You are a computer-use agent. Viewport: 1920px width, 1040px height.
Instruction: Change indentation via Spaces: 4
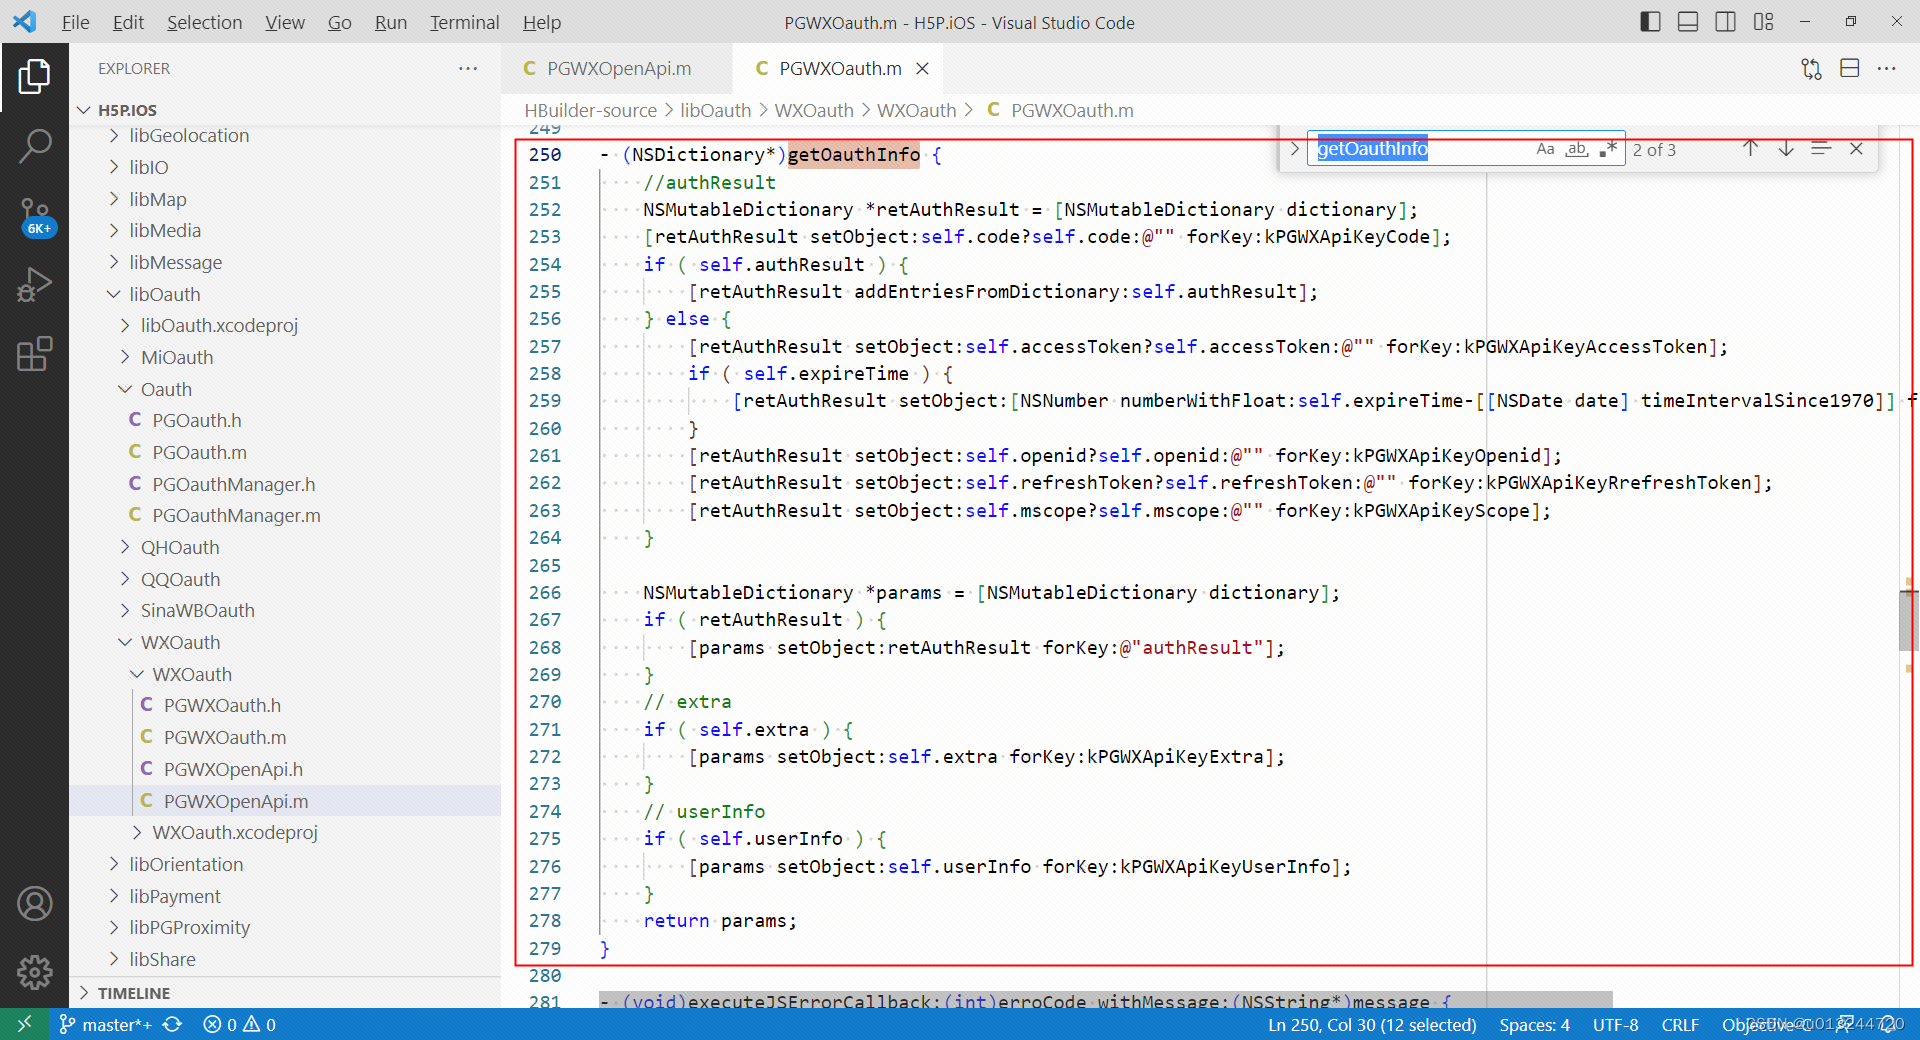tap(1534, 1024)
